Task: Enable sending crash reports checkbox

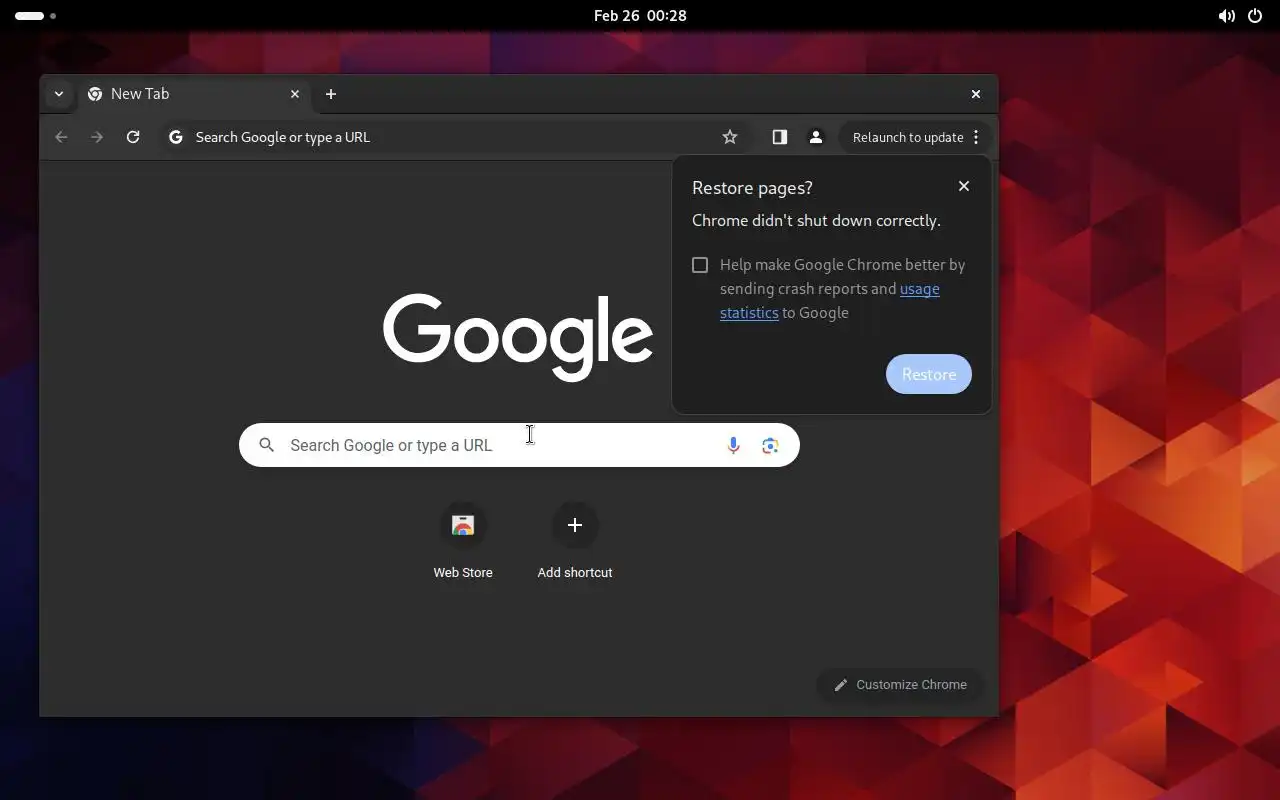Action: [x=700, y=265]
